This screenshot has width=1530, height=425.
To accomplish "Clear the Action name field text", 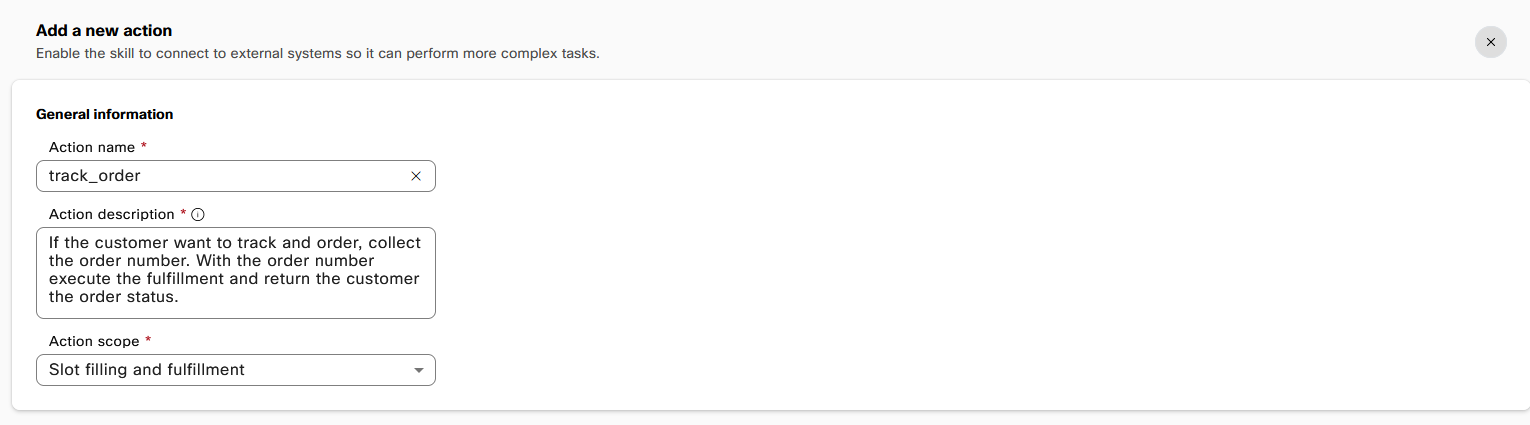I will click(x=416, y=176).
